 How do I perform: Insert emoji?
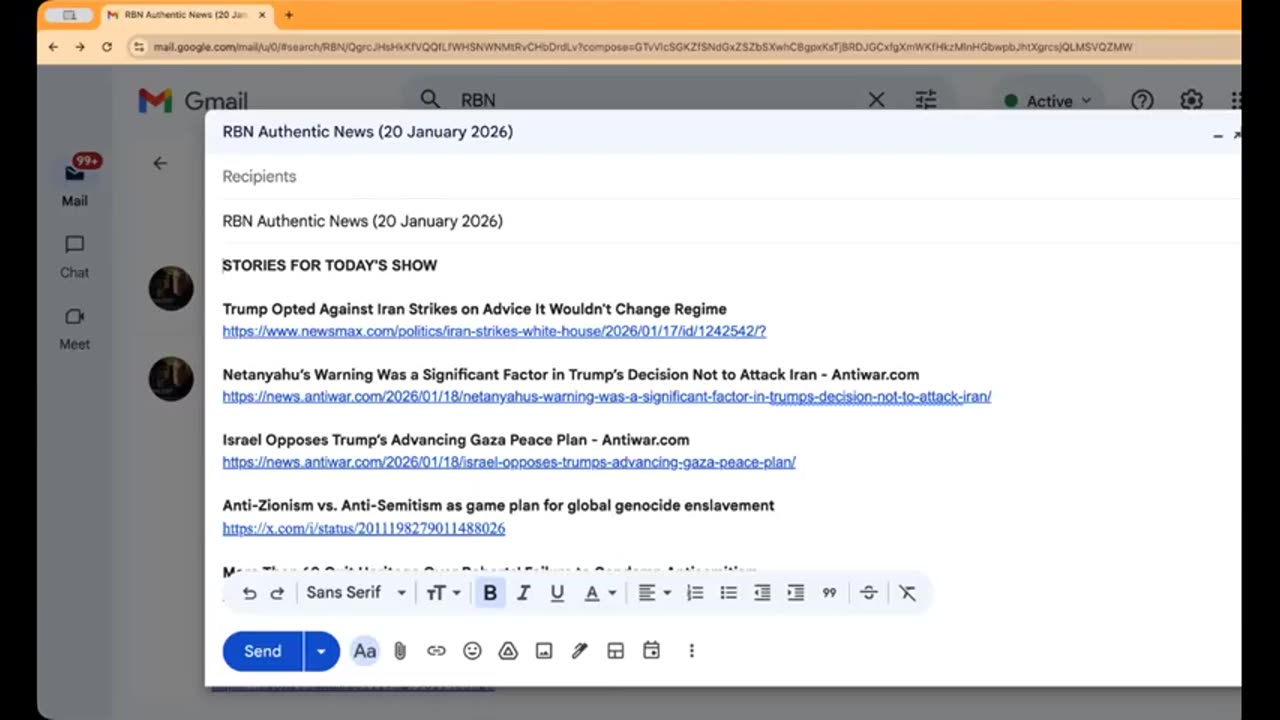coord(472,651)
